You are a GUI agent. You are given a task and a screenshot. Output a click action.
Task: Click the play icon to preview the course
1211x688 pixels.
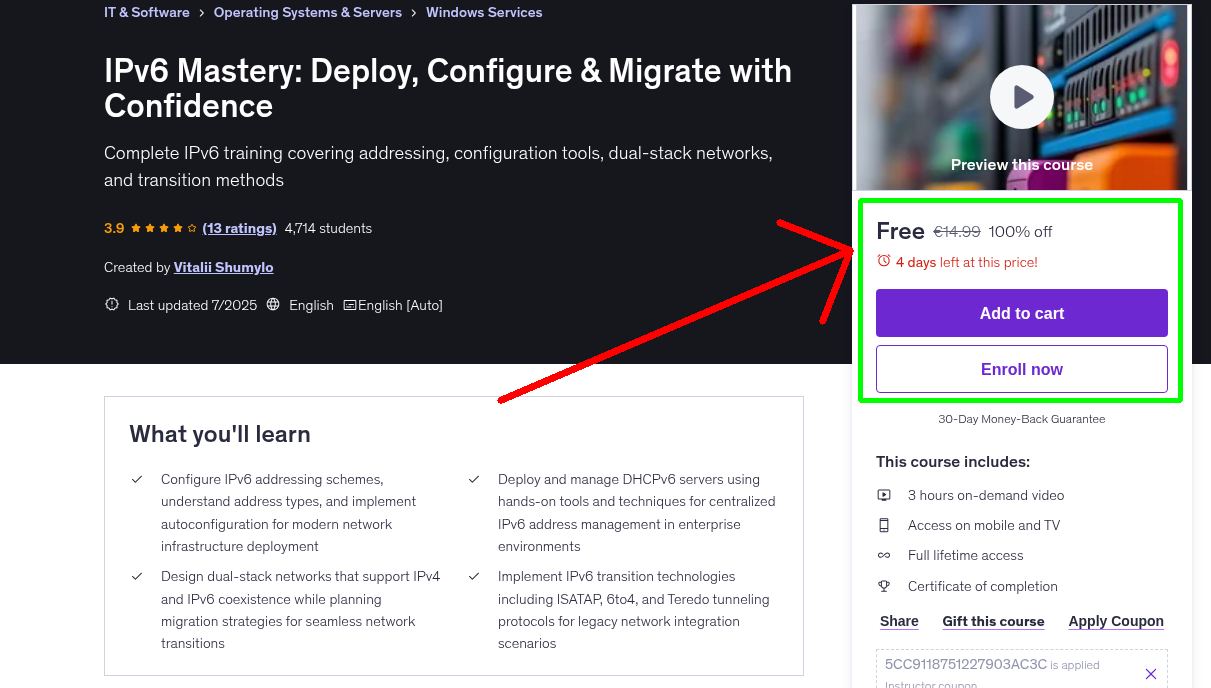(1021, 97)
